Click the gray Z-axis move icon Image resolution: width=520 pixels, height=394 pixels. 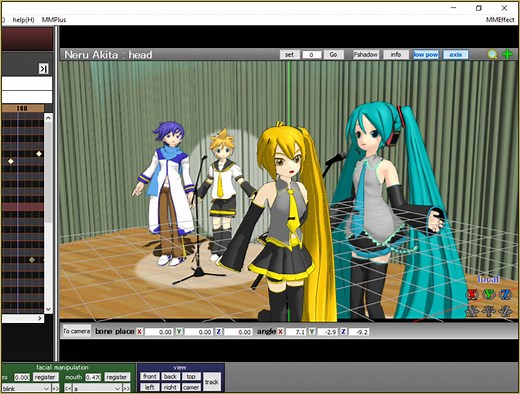point(505,311)
